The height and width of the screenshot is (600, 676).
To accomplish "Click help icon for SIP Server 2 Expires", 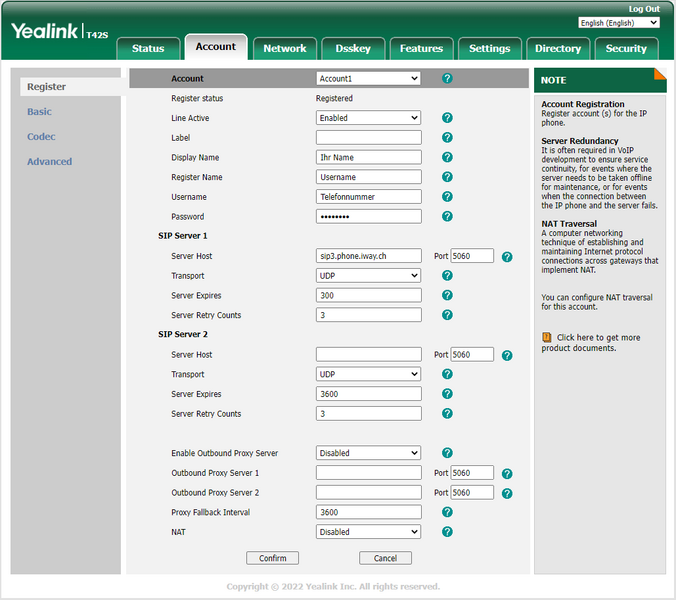I will tap(447, 394).
